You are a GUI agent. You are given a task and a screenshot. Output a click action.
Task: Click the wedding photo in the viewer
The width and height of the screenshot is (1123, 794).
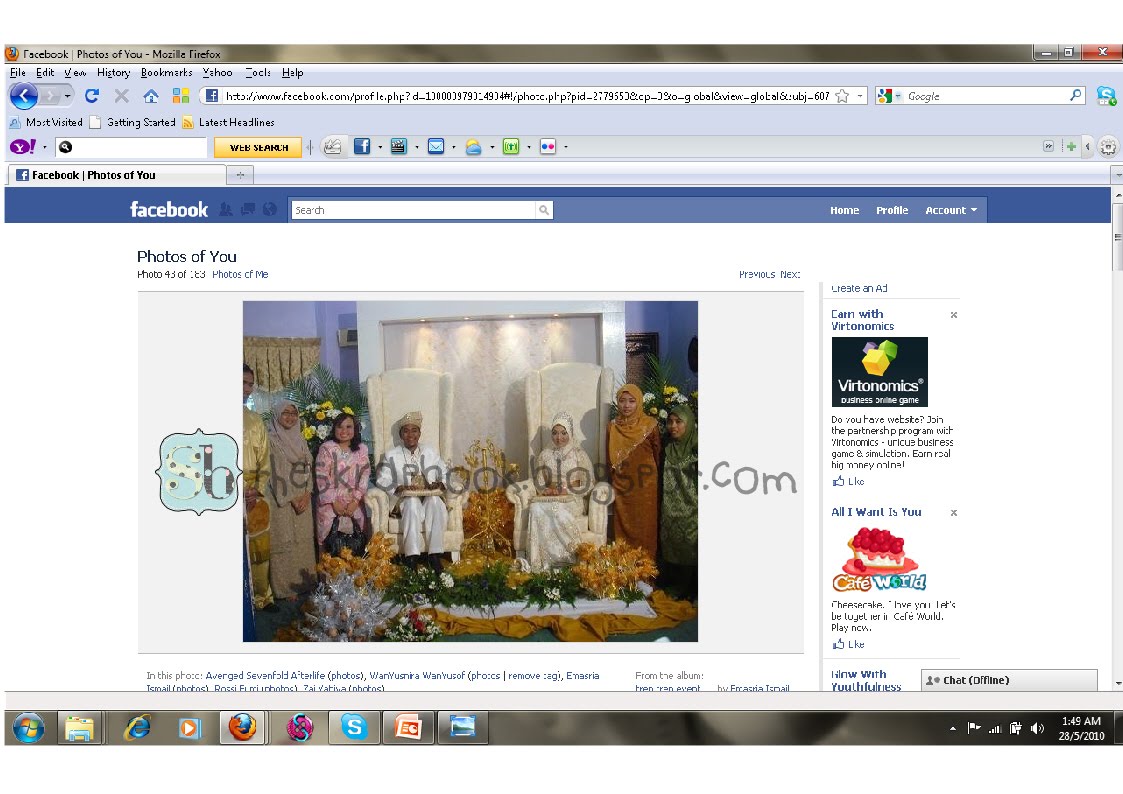[470, 471]
